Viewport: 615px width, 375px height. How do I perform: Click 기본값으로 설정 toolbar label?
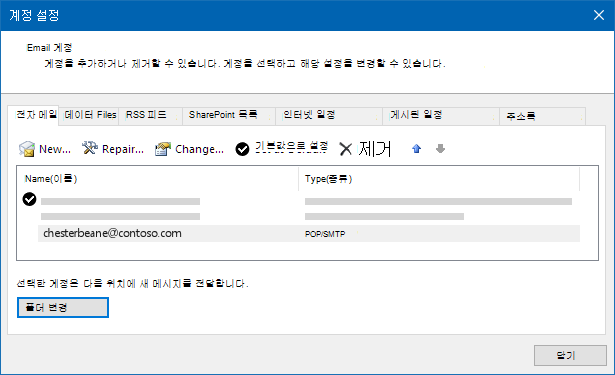click(291, 147)
